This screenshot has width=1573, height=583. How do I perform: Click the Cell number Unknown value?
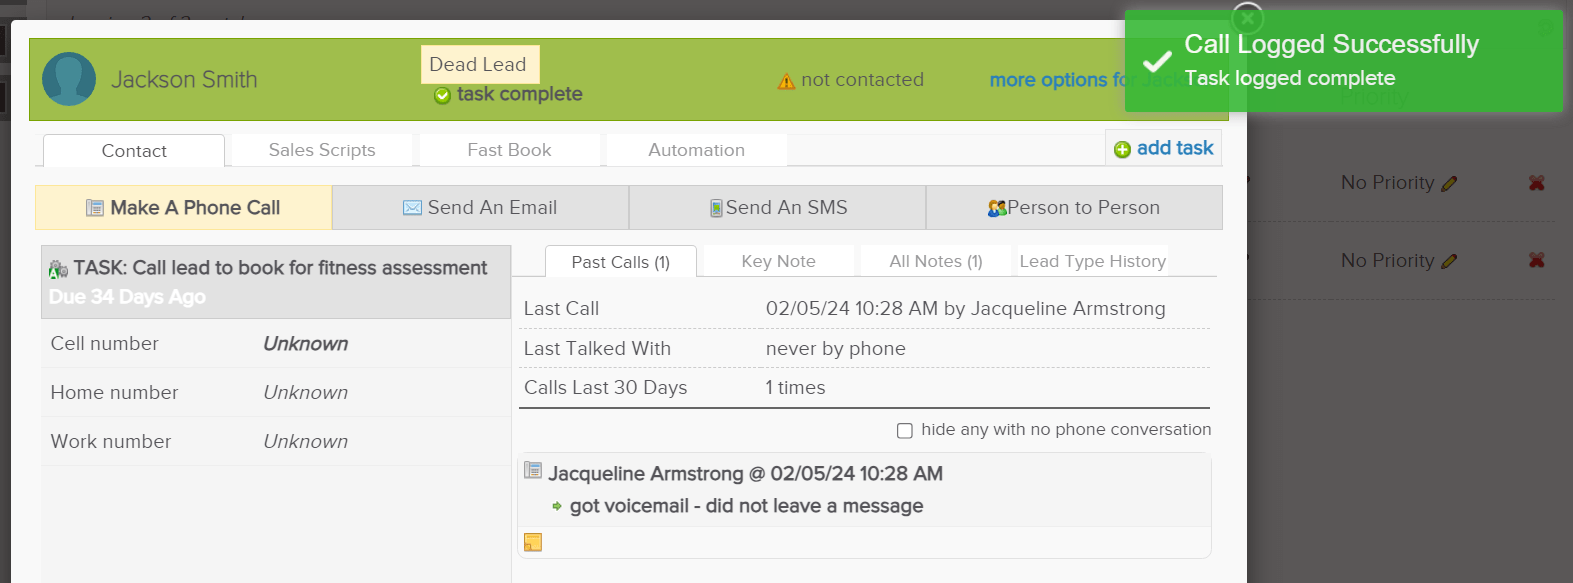pyautogui.click(x=306, y=344)
